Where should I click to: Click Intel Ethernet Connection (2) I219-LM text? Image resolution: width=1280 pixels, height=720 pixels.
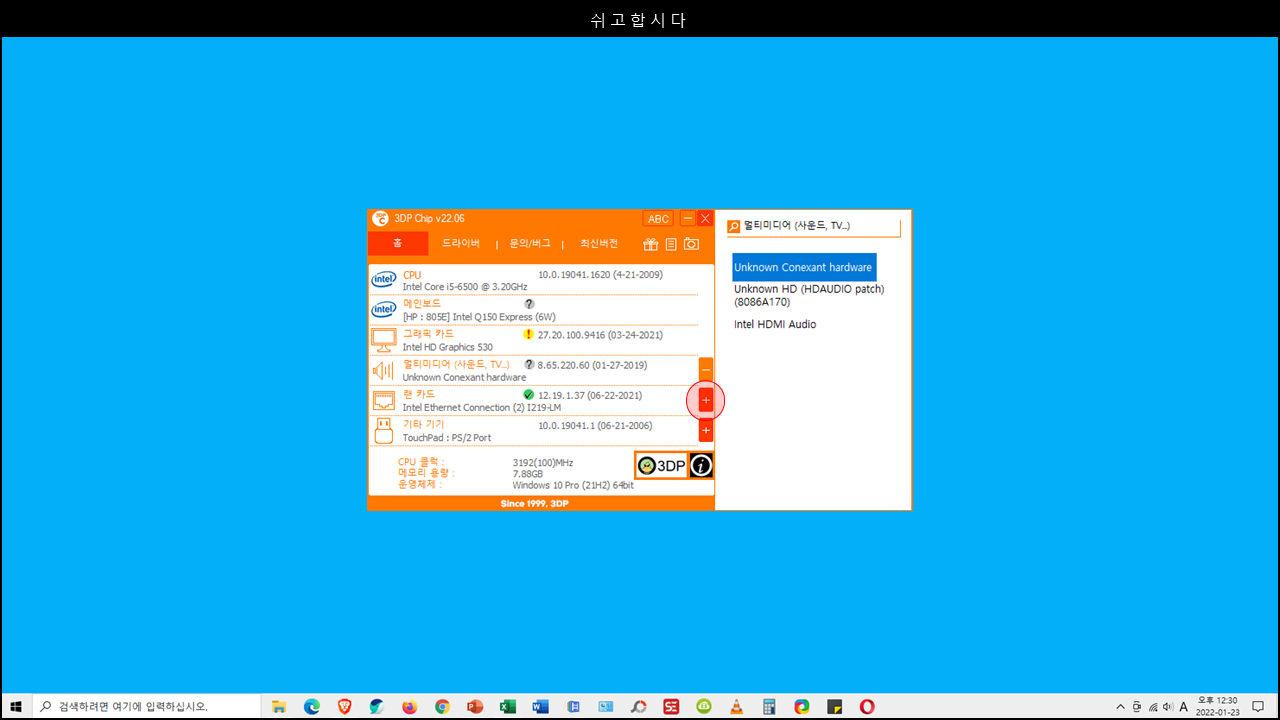(x=482, y=408)
